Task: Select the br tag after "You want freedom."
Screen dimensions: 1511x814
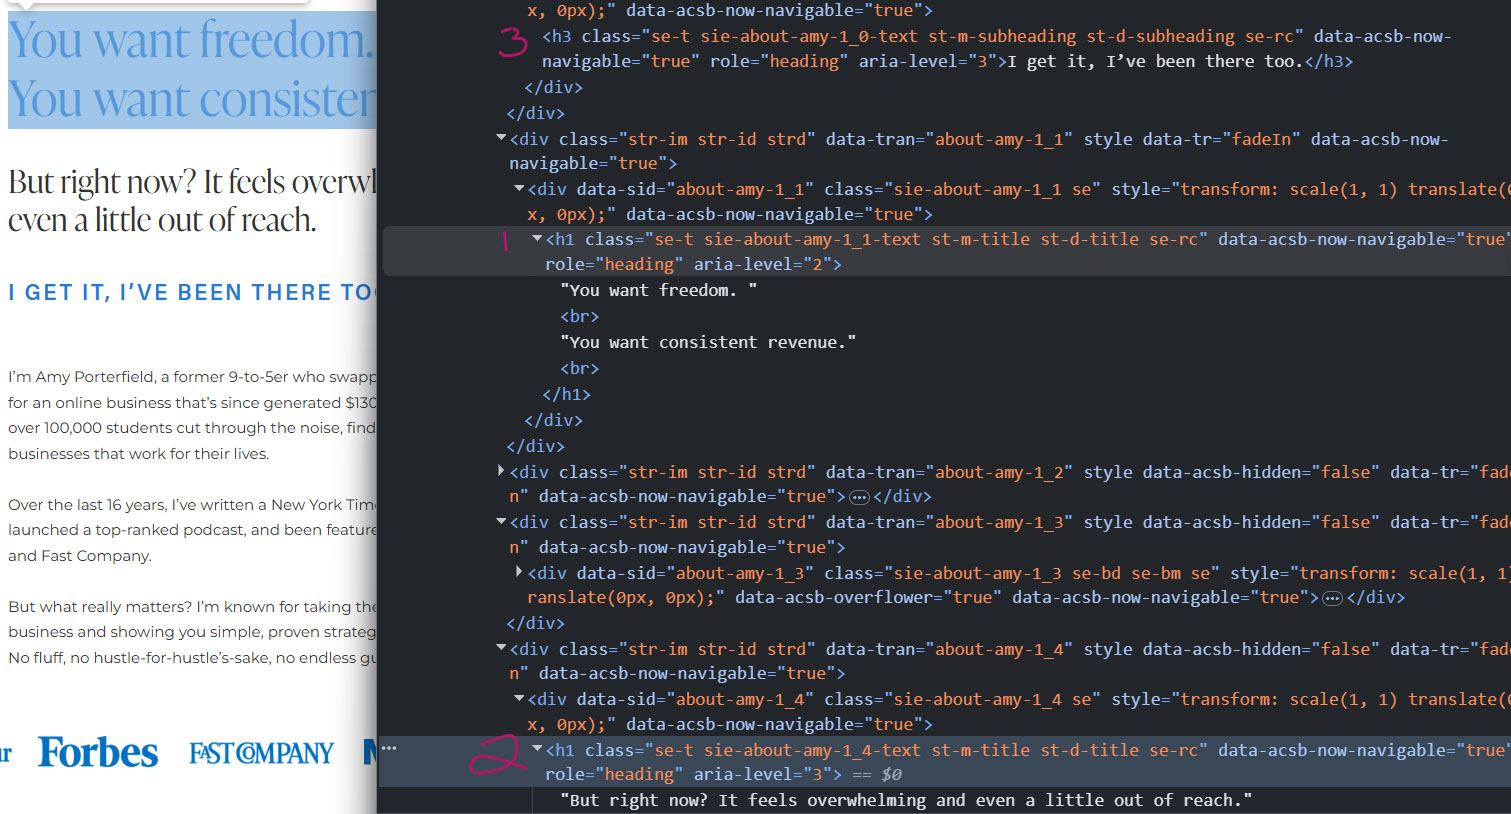Action: click(580, 316)
